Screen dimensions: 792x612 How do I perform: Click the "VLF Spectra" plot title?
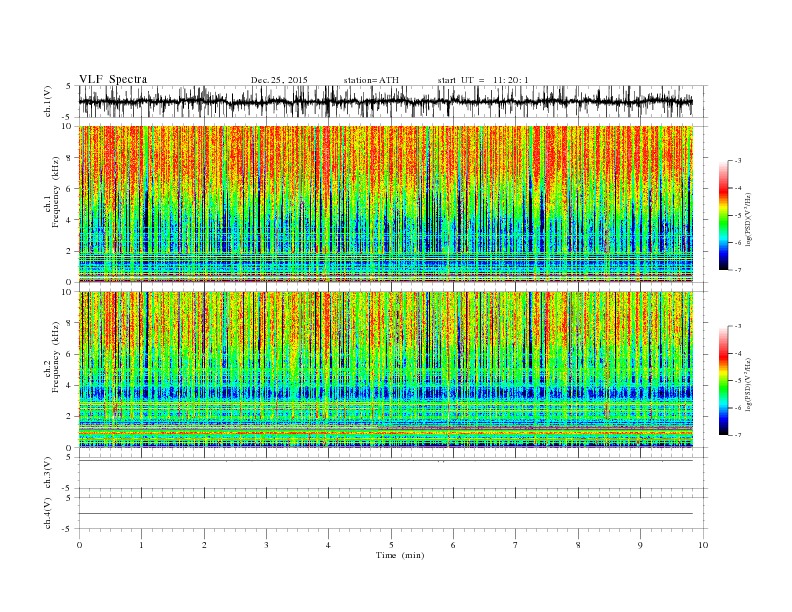113,79
